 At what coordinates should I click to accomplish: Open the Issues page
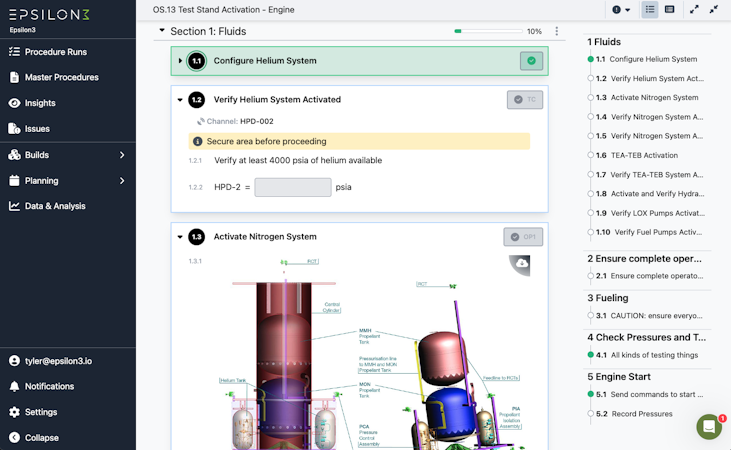pyautogui.click(x=37, y=129)
